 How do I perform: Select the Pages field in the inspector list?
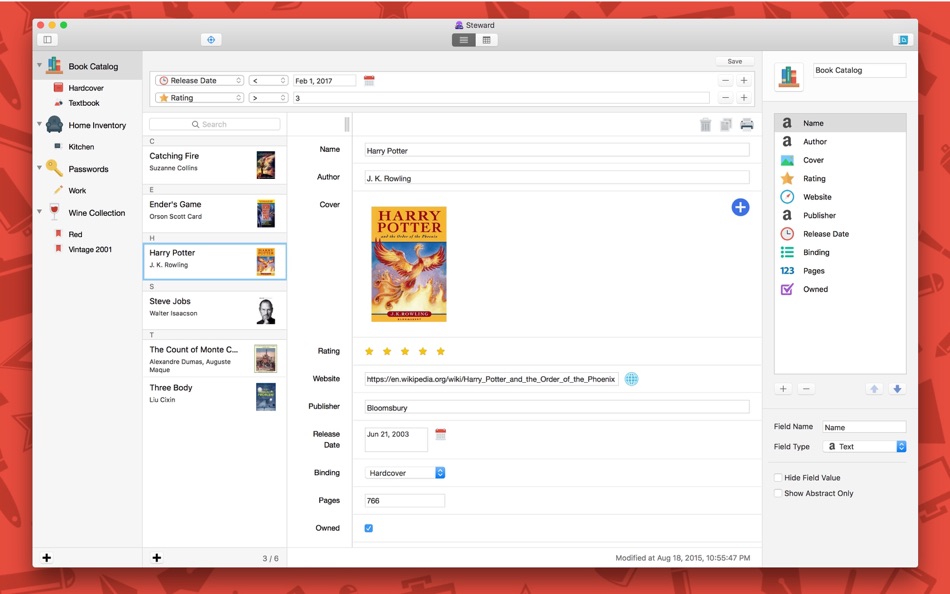840,271
